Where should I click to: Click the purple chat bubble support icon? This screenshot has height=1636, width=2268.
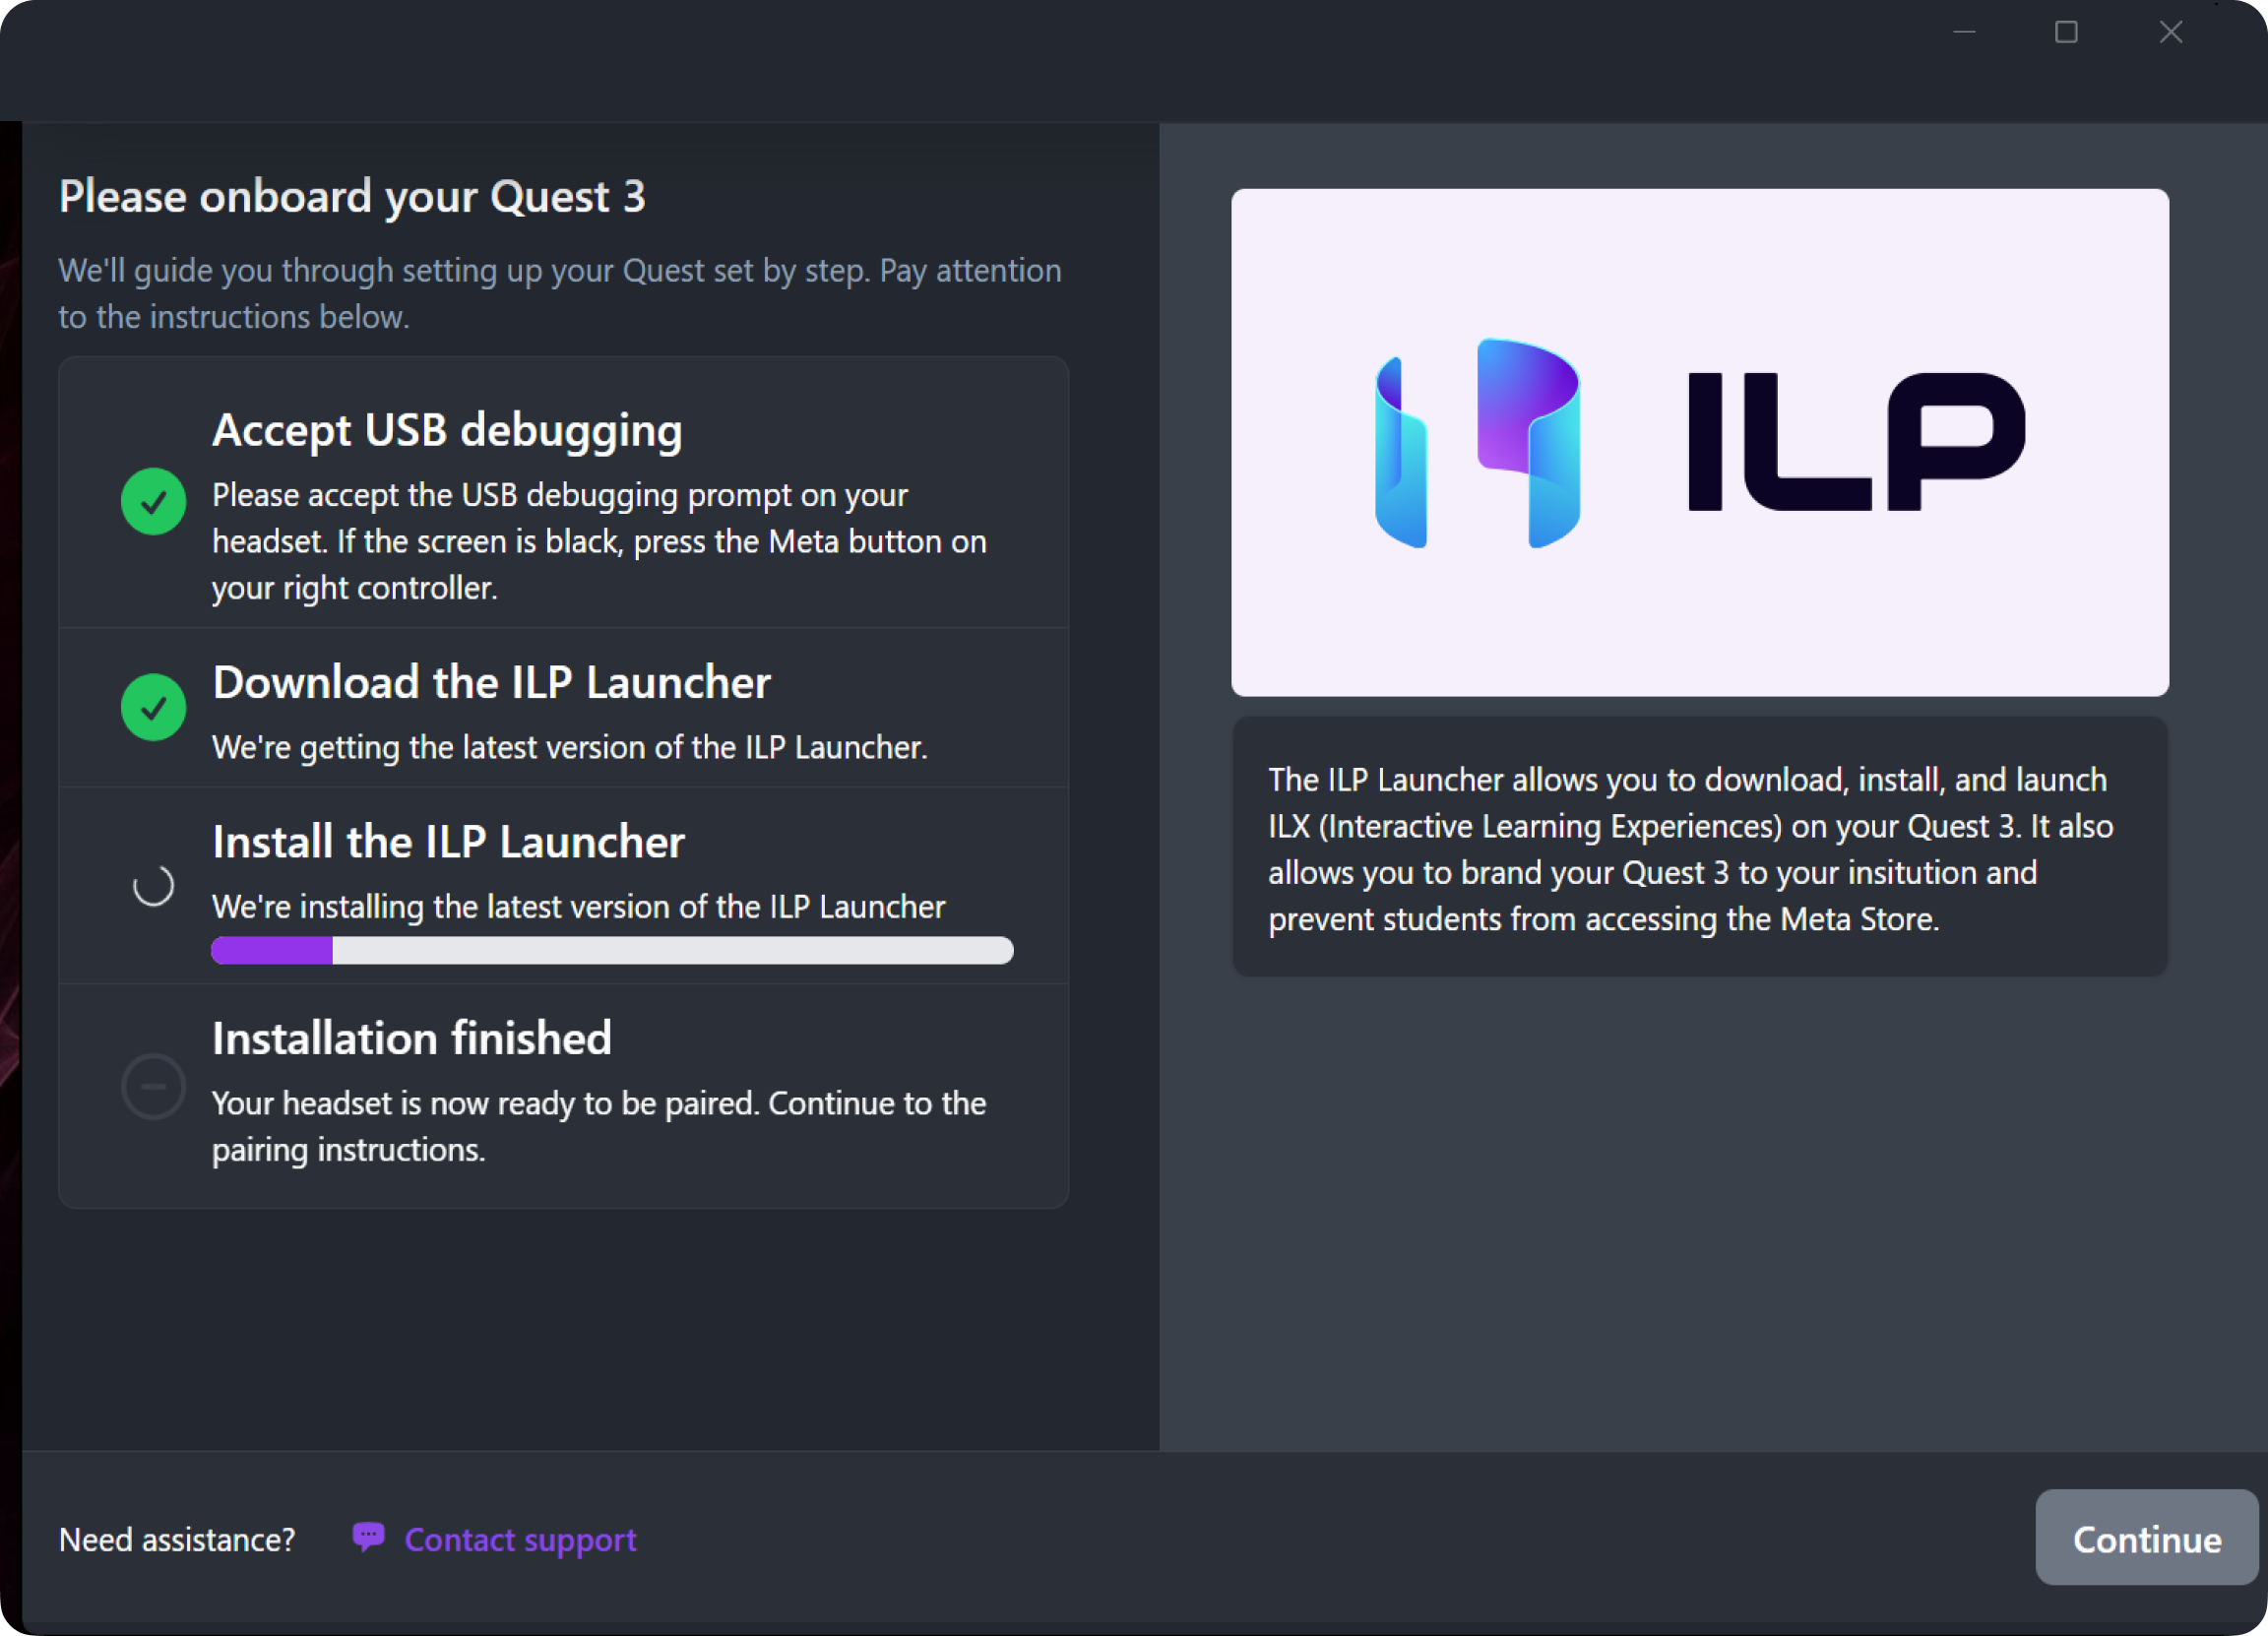tap(368, 1537)
